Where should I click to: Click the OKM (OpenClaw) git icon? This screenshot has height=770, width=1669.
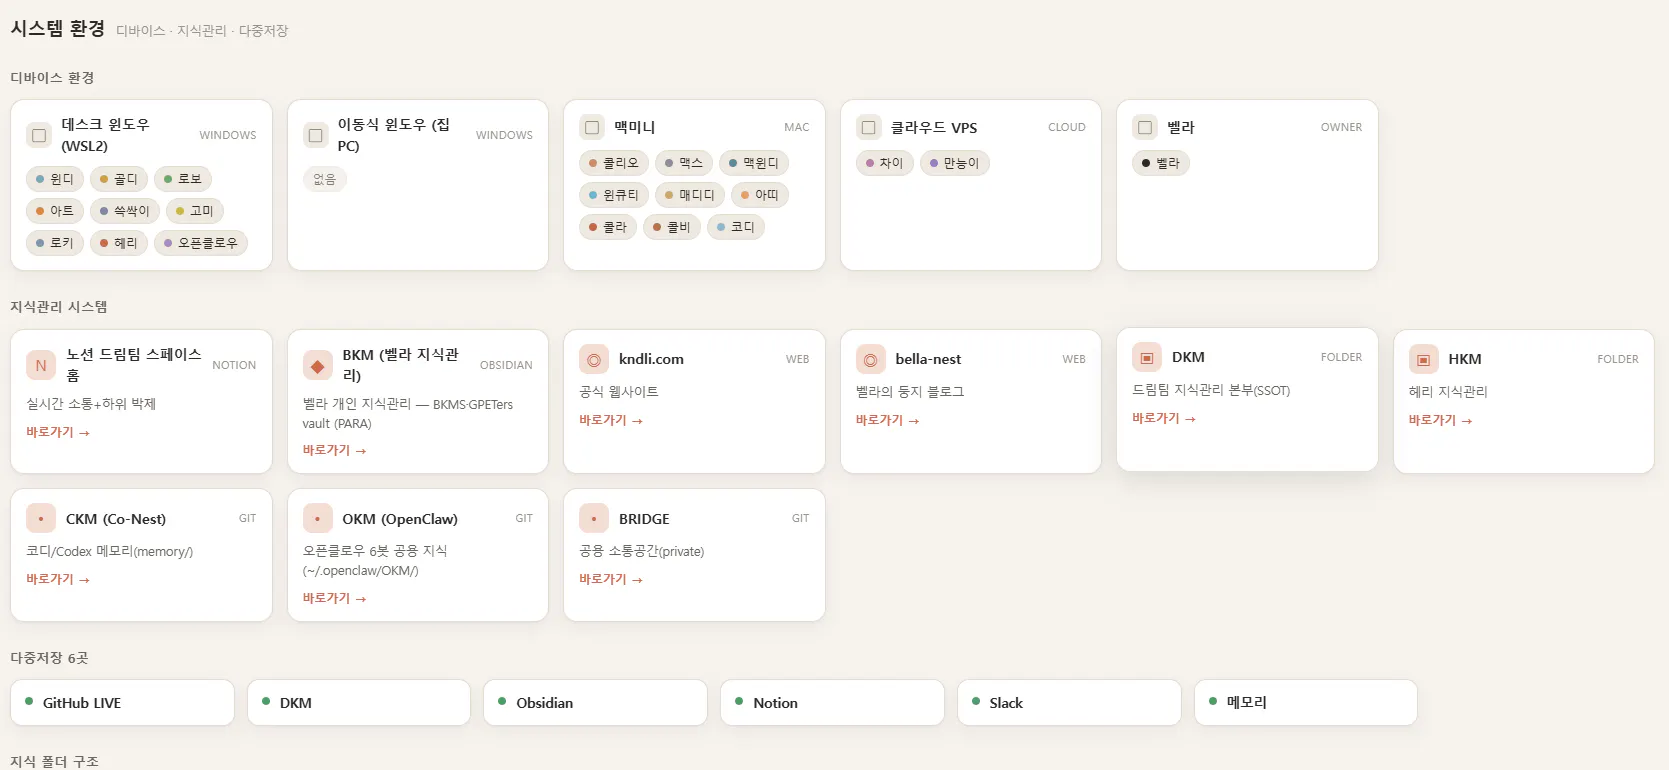pos(318,519)
